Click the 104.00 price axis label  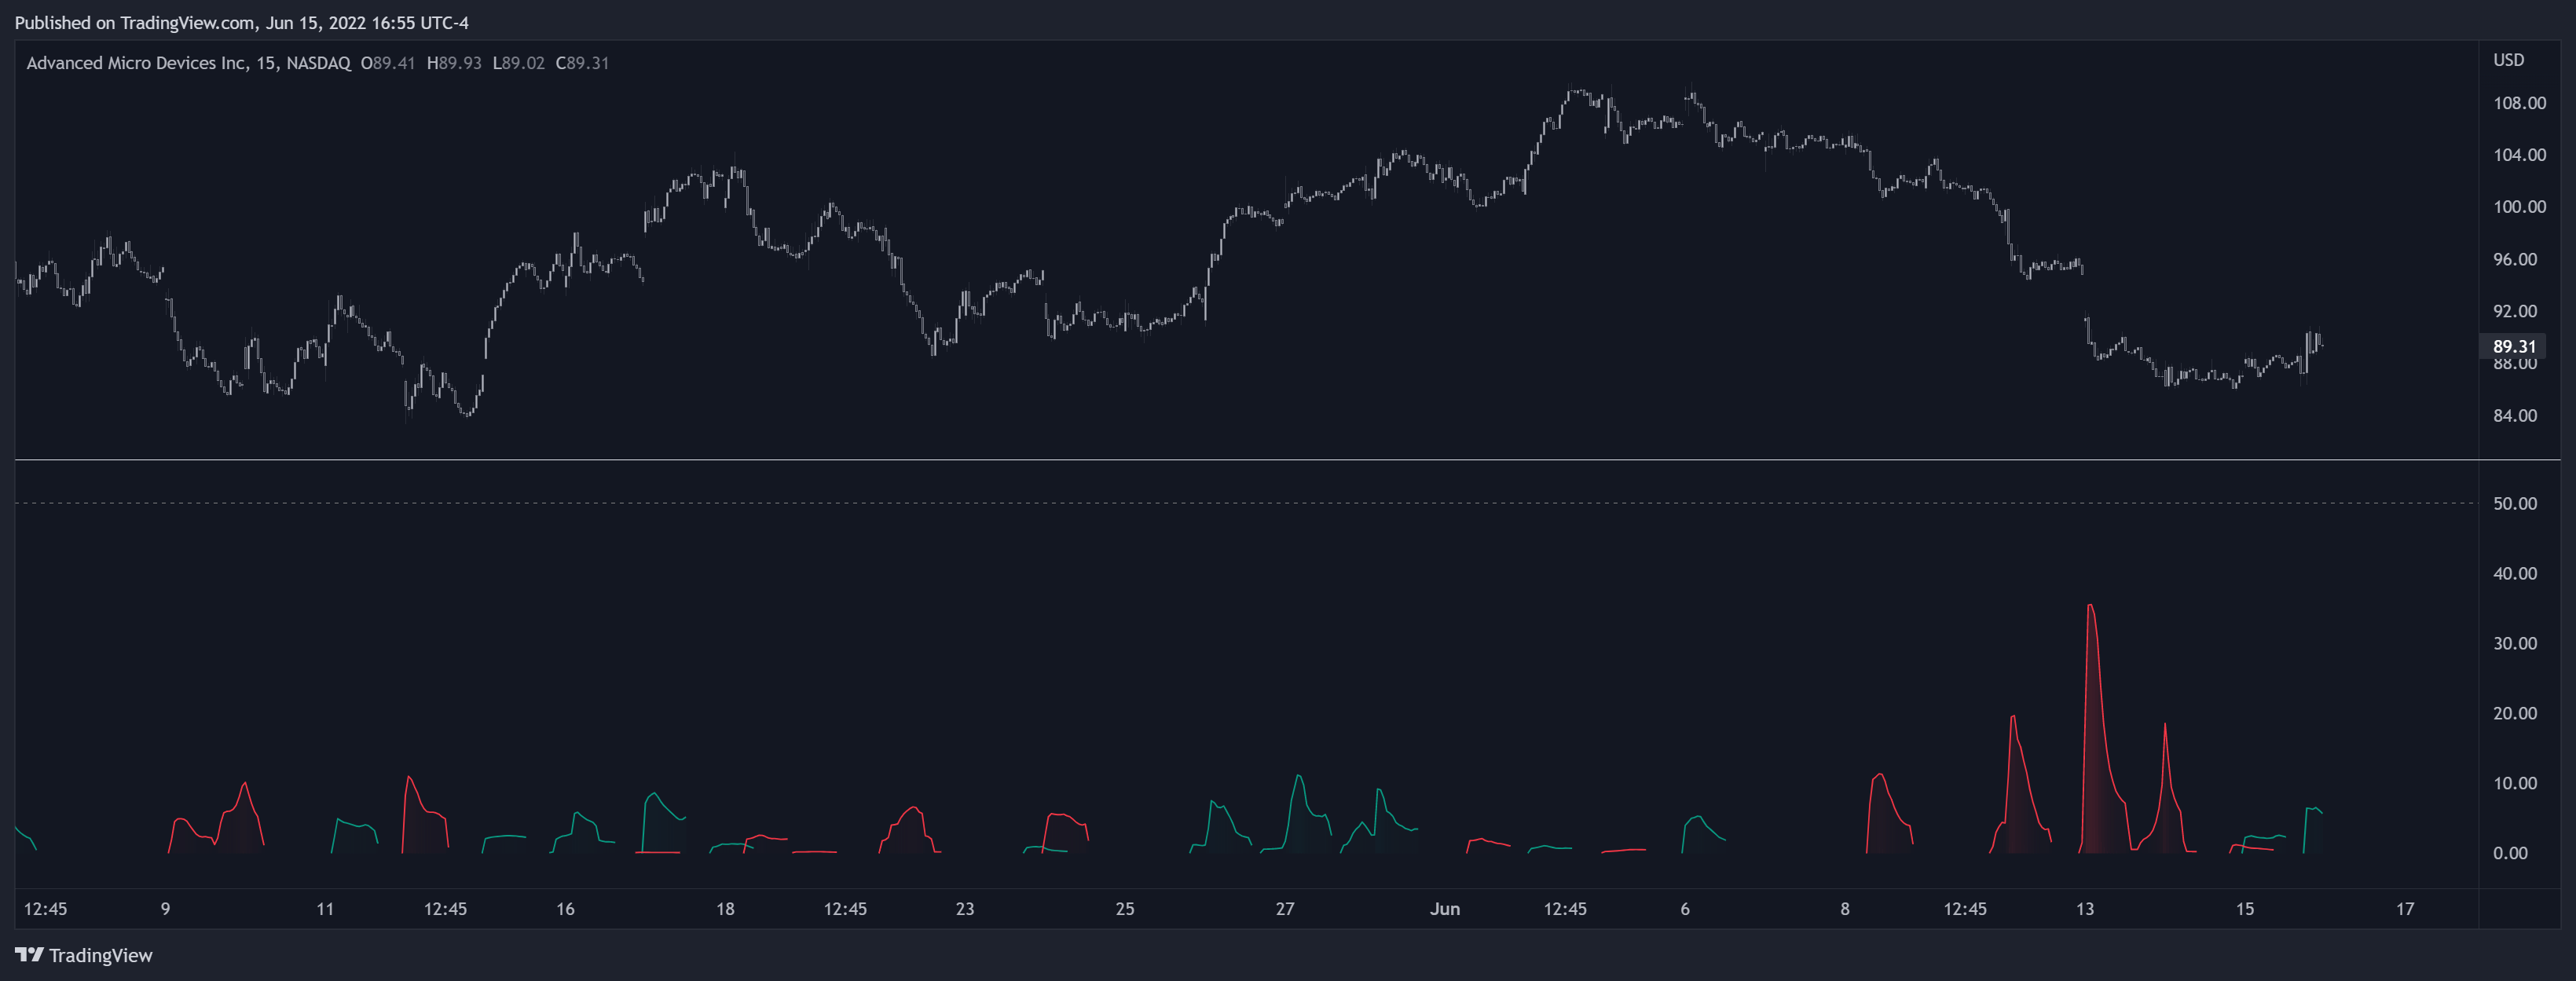point(2519,155)
